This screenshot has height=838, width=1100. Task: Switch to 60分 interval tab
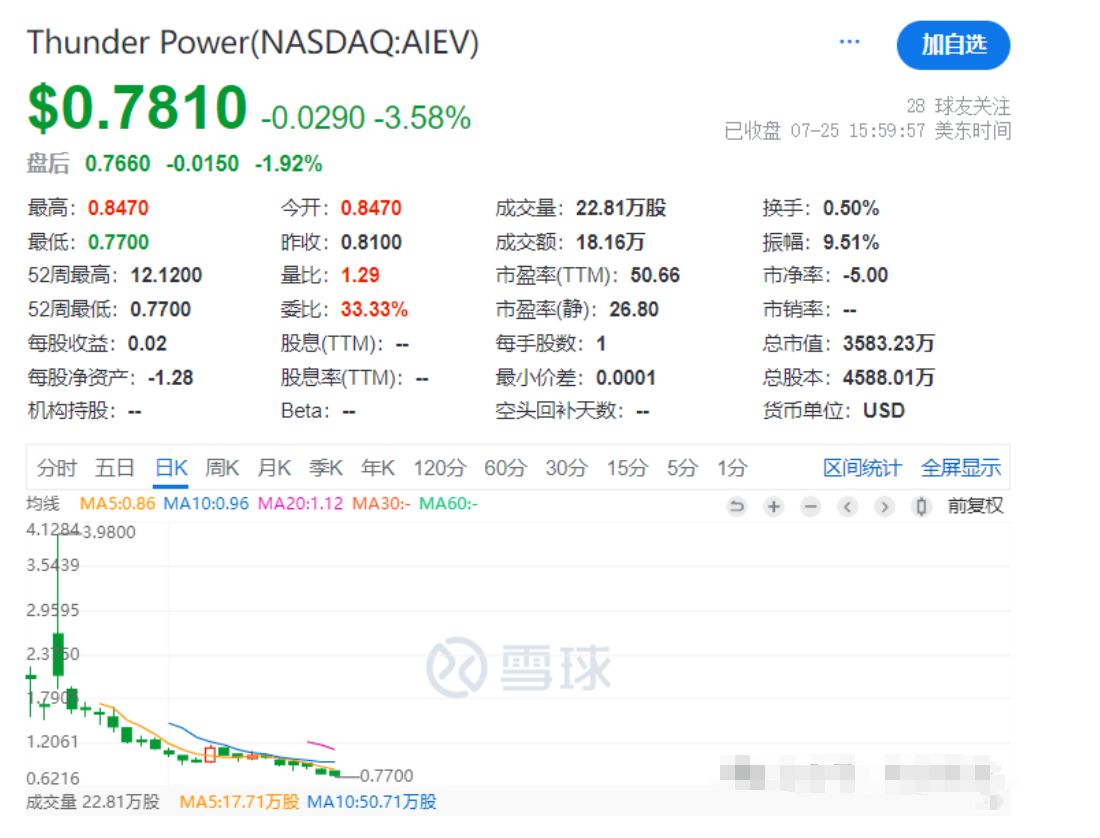[x=505, y=468]
